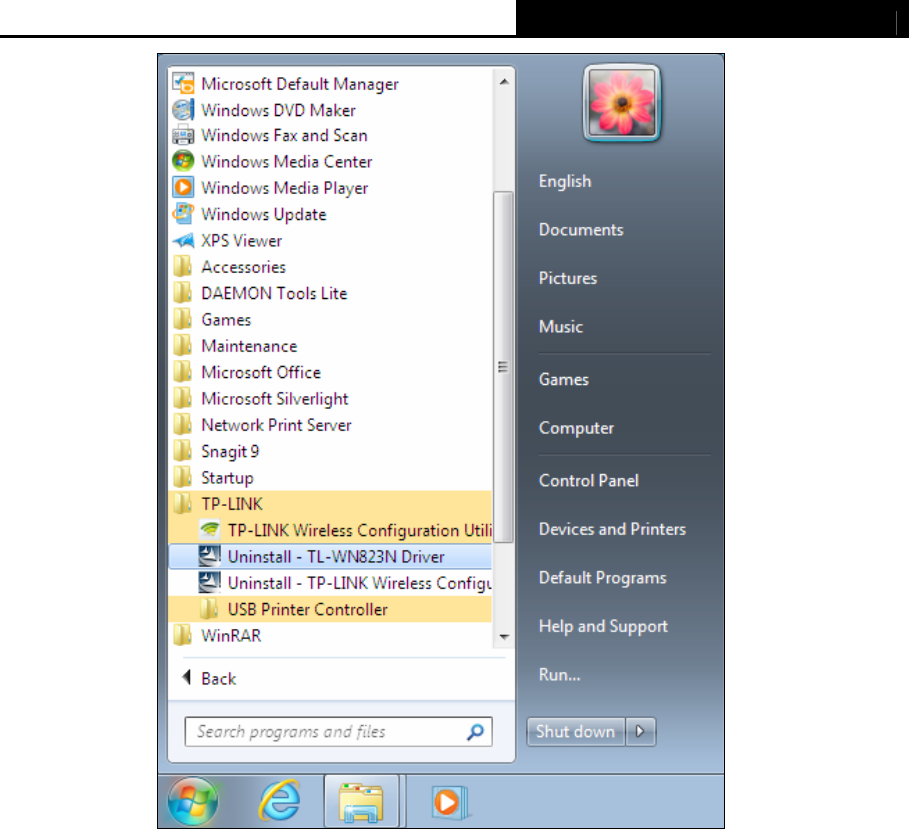
Task: Click the Windows Fax and Scan icon
Action: click(x=183, y=135)
